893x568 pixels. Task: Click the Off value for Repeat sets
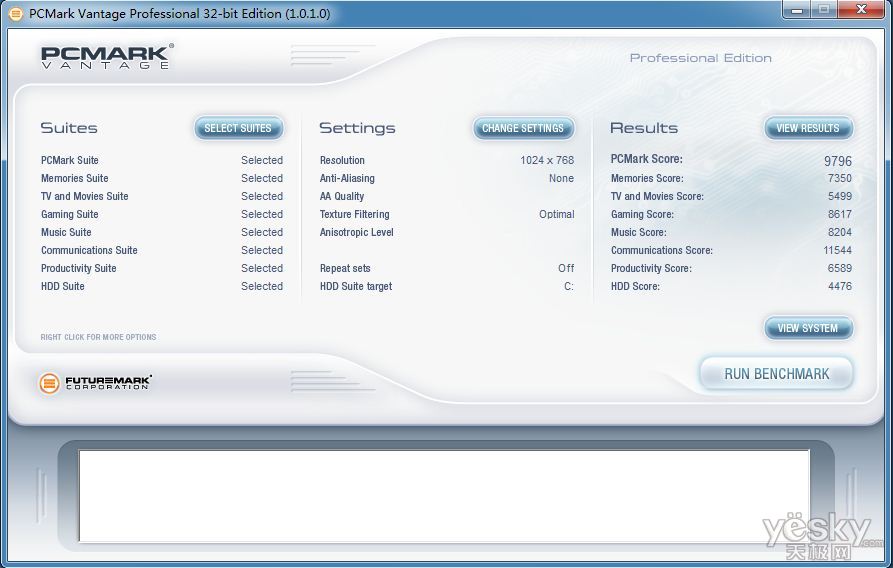click(x=566, y=268)
